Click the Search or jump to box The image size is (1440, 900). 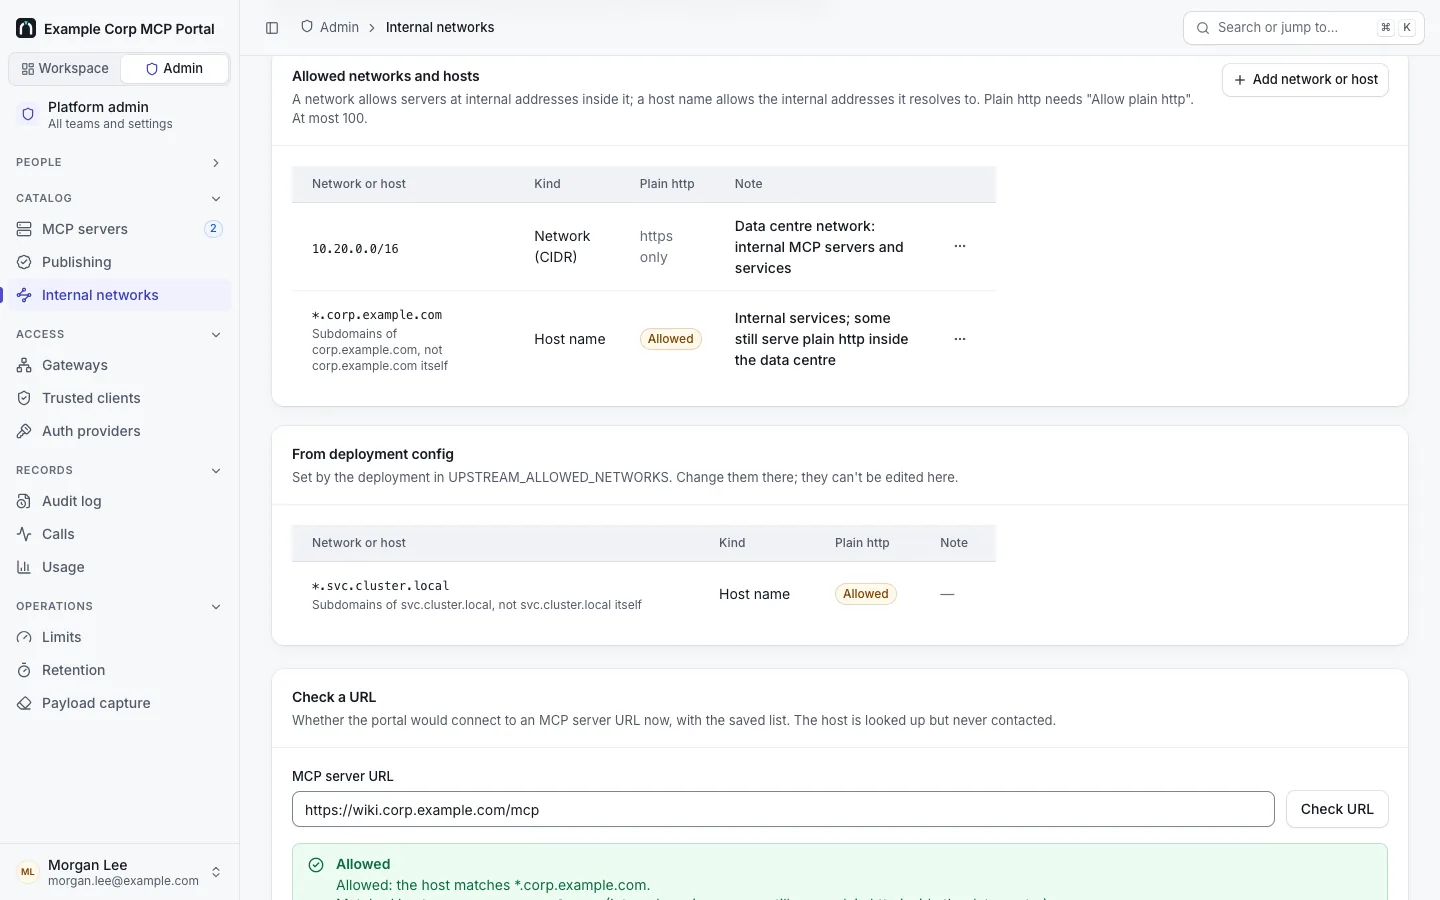[x=1303, y=28]
